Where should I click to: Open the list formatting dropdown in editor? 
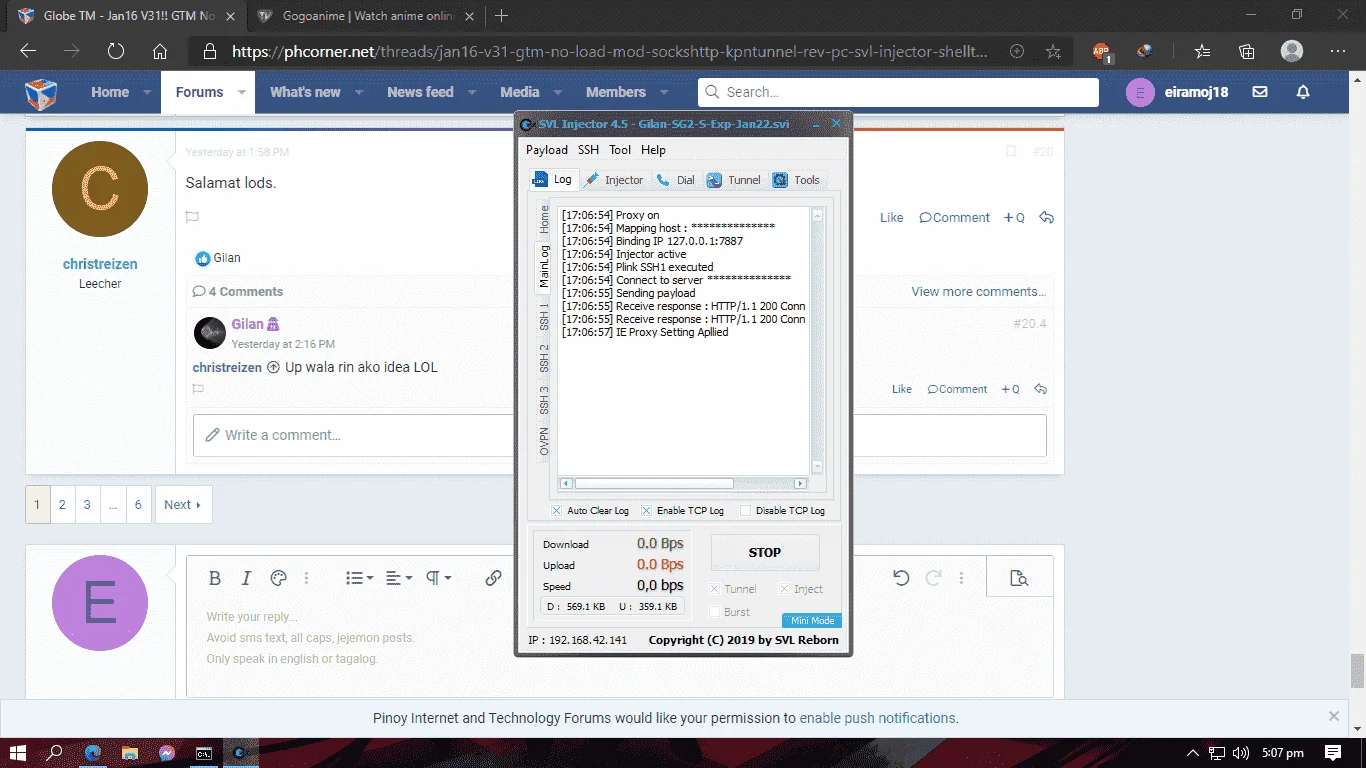(x=360, y=578)
